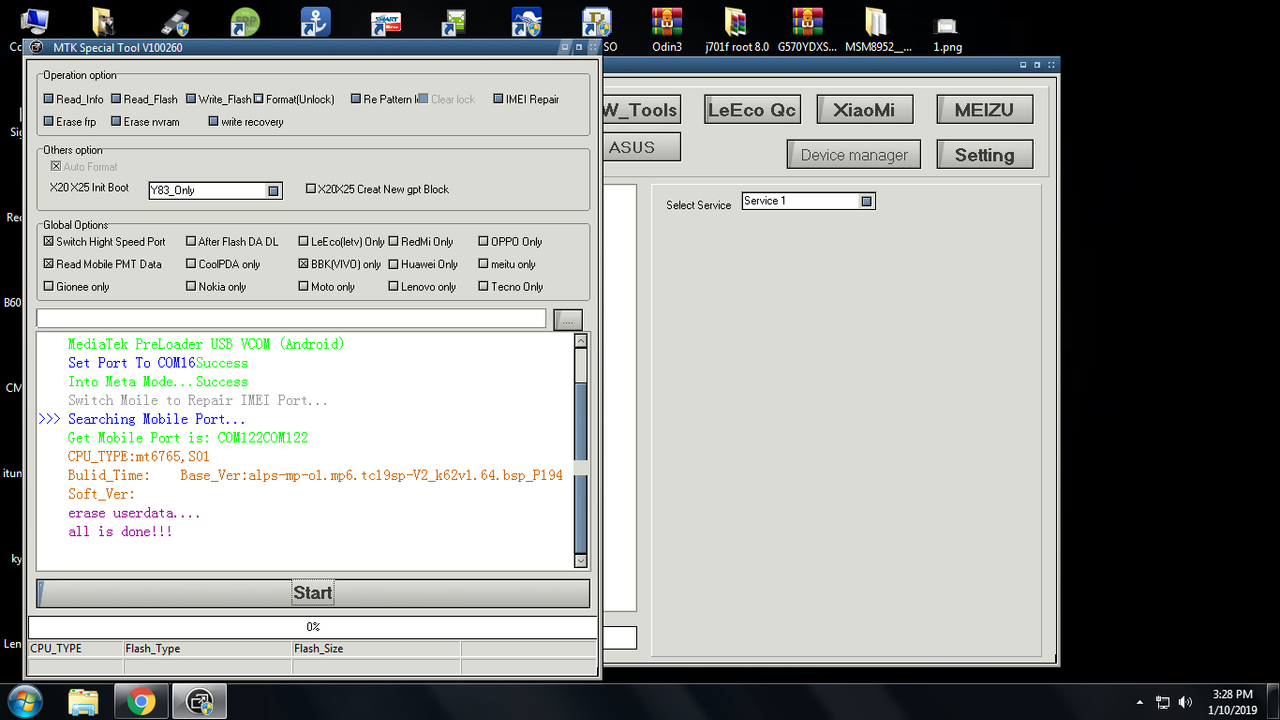Open the Computer desktop icon
This screenshot has width=1280, height=720.
tap(33, 22)
